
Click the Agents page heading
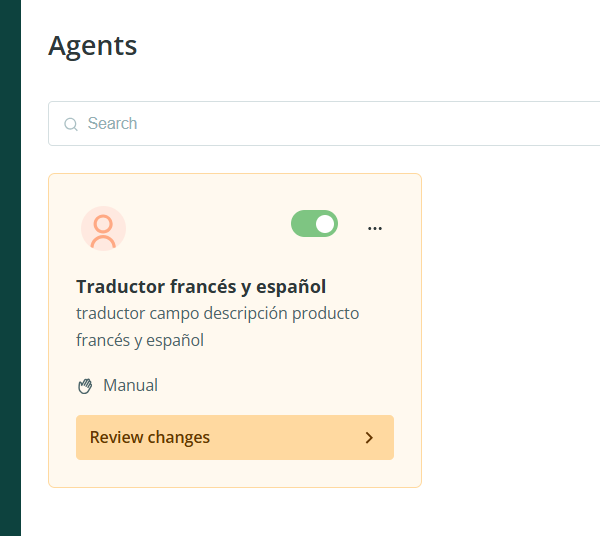click(x=93, y=45)
